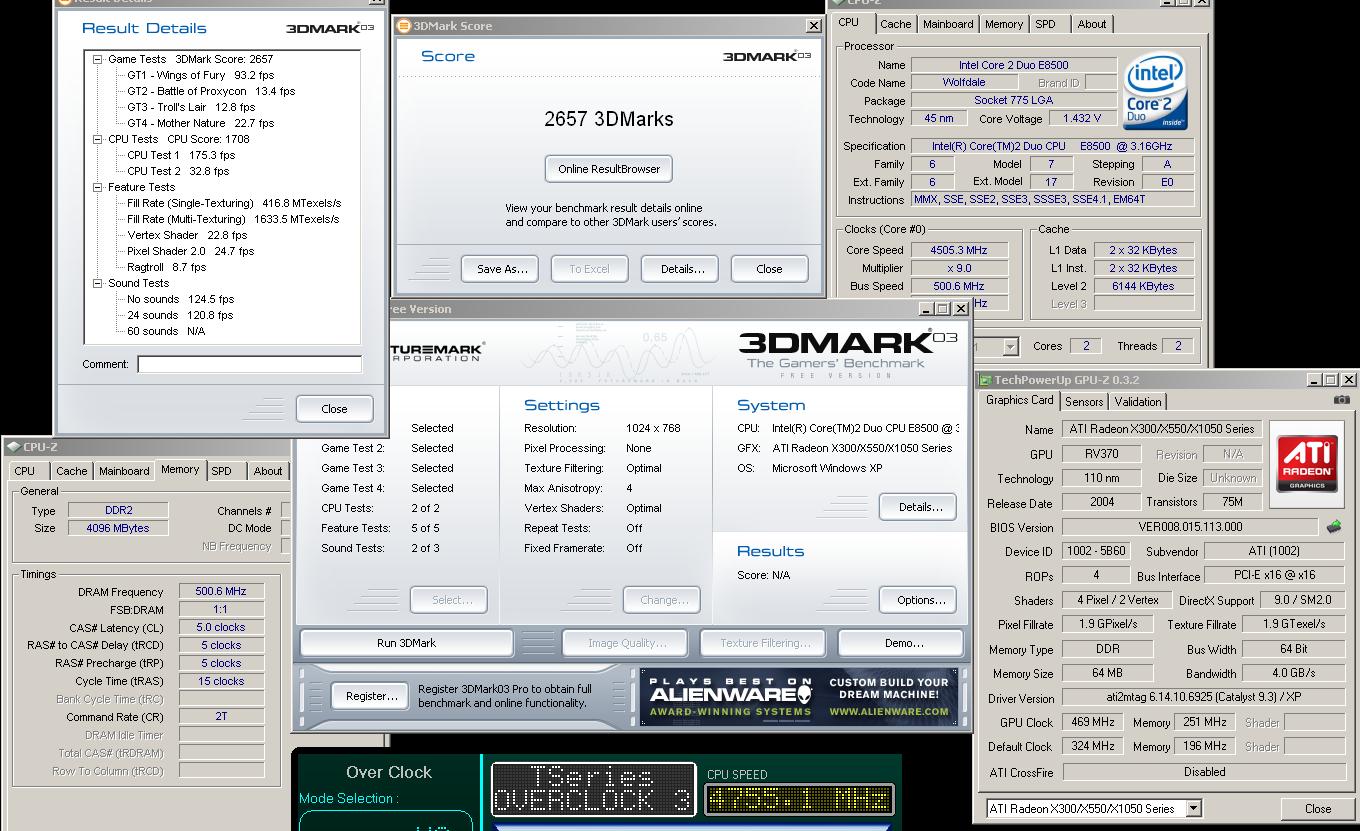Select GT4 - Mother Nature result

click(200, 123)
